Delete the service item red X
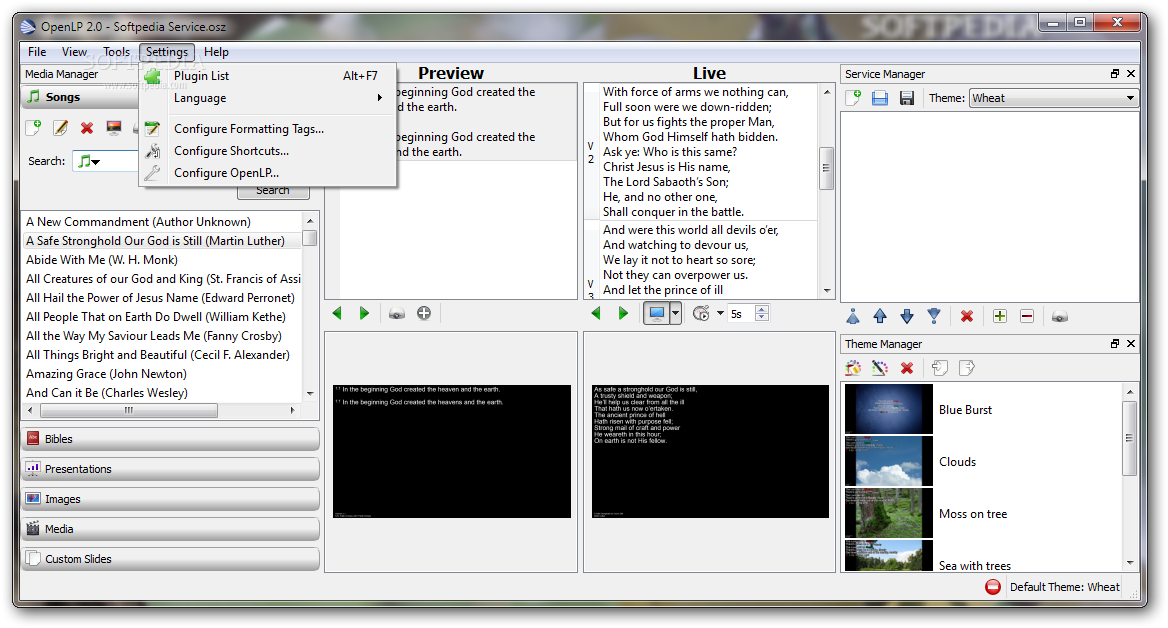 pos(967,317)
